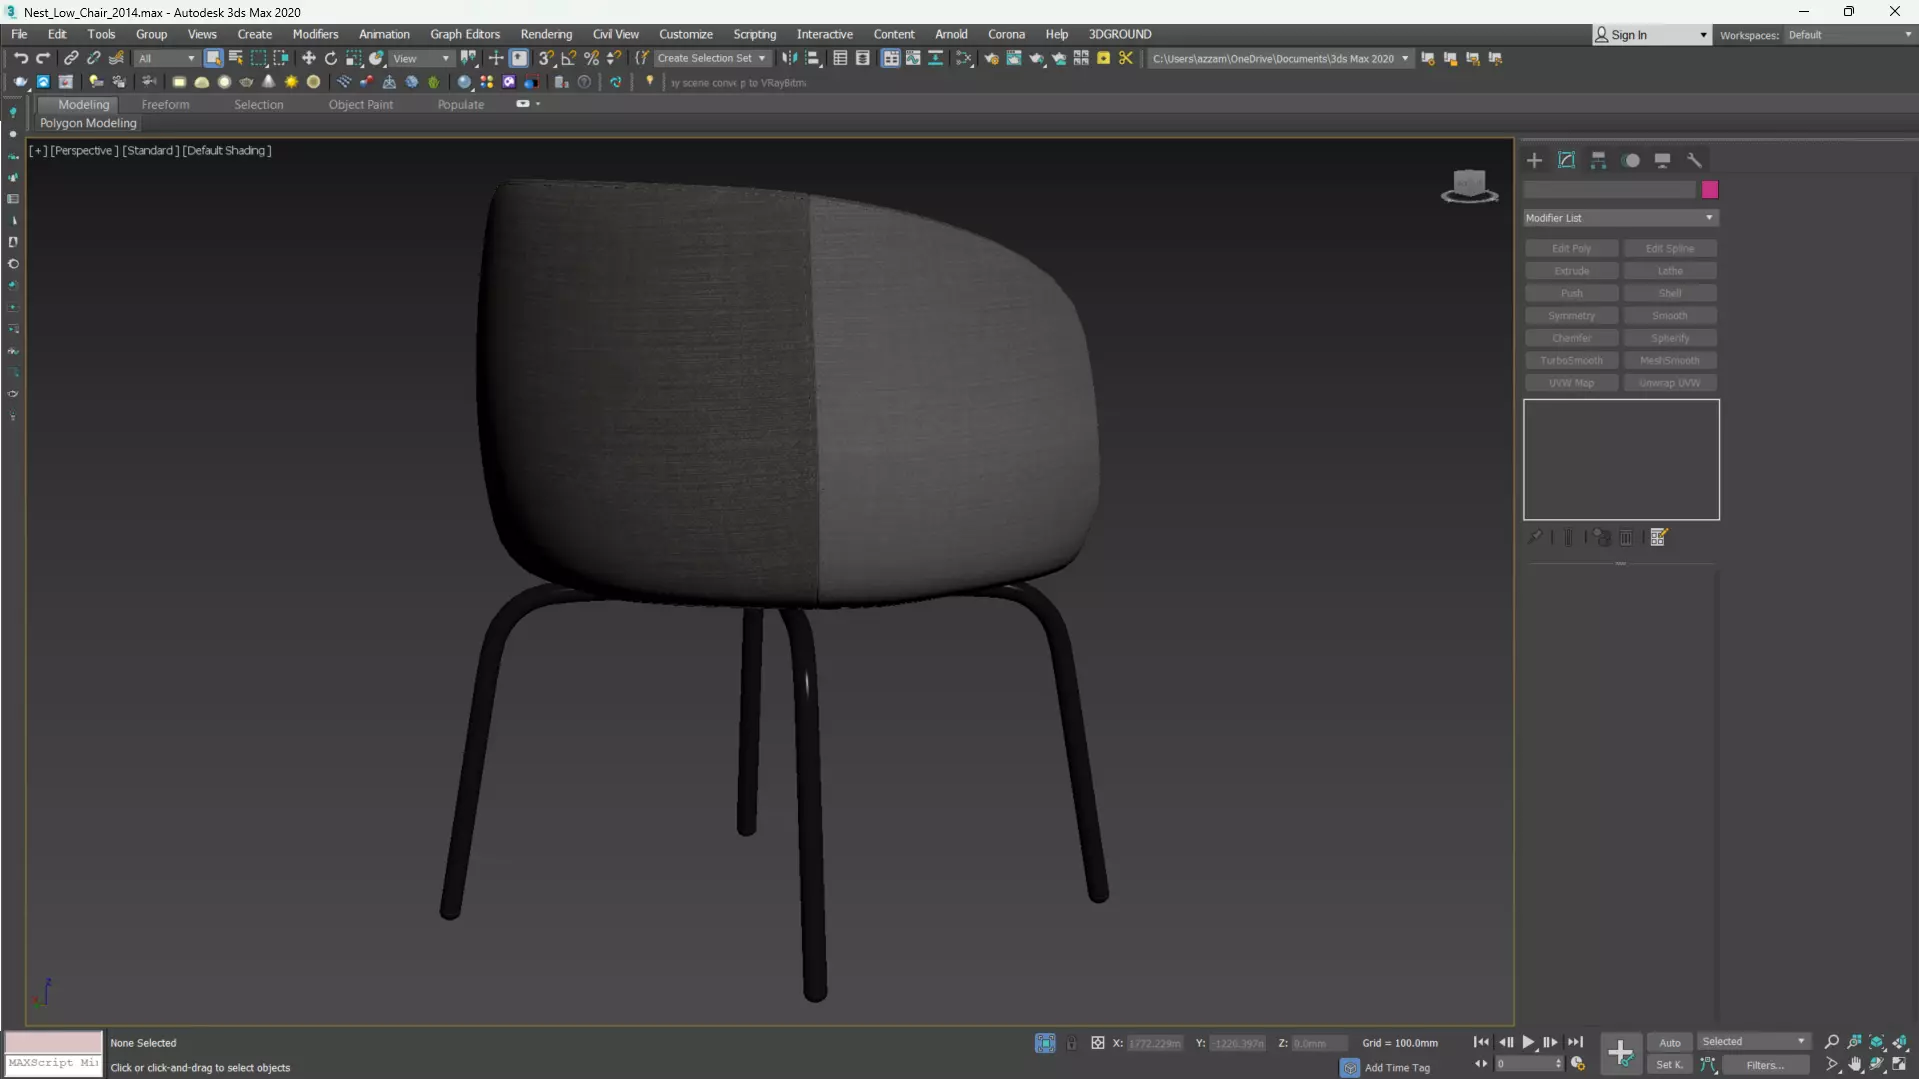Toggle the Selection Lock padlock icon

tap(1071, 1043)
